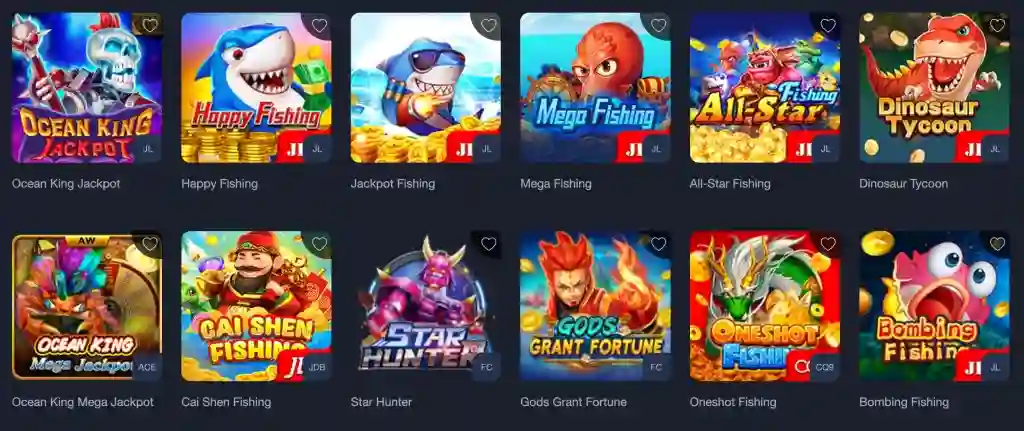Screen dimensions: 1024x431
Task: Click the JDB provider badge on Cai Shen Fishing
Action: pyautogui.click(x=317, y=367)
